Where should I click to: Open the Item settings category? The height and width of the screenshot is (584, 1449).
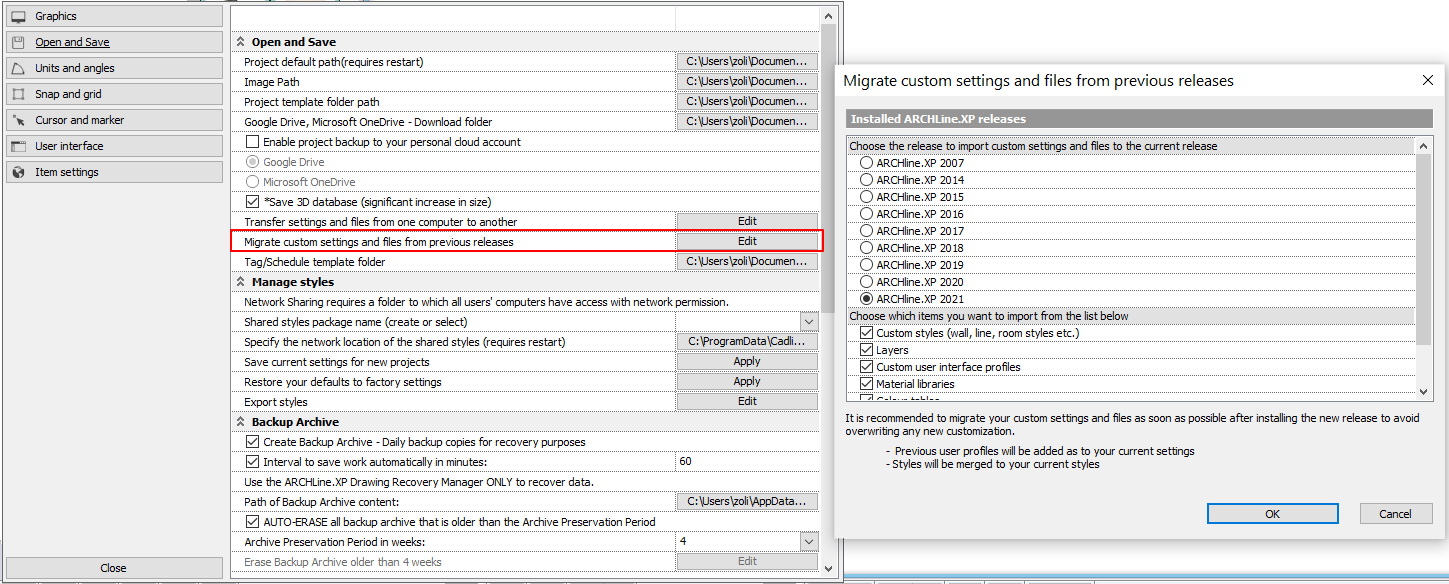(114, 172)
